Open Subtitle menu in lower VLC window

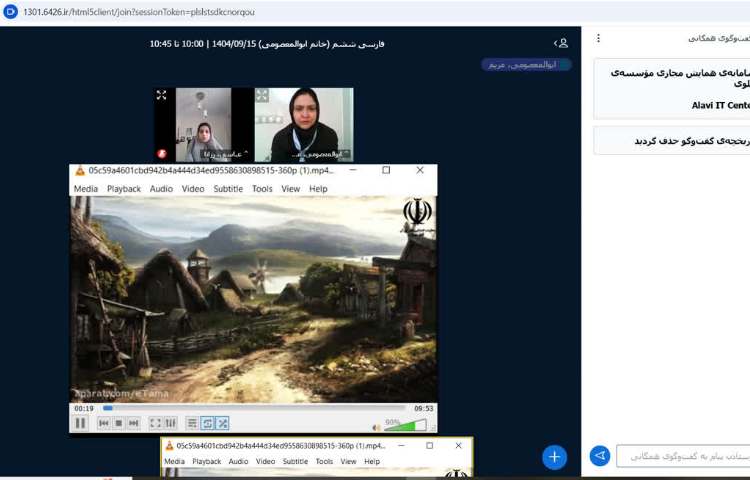tap(295, 461)
